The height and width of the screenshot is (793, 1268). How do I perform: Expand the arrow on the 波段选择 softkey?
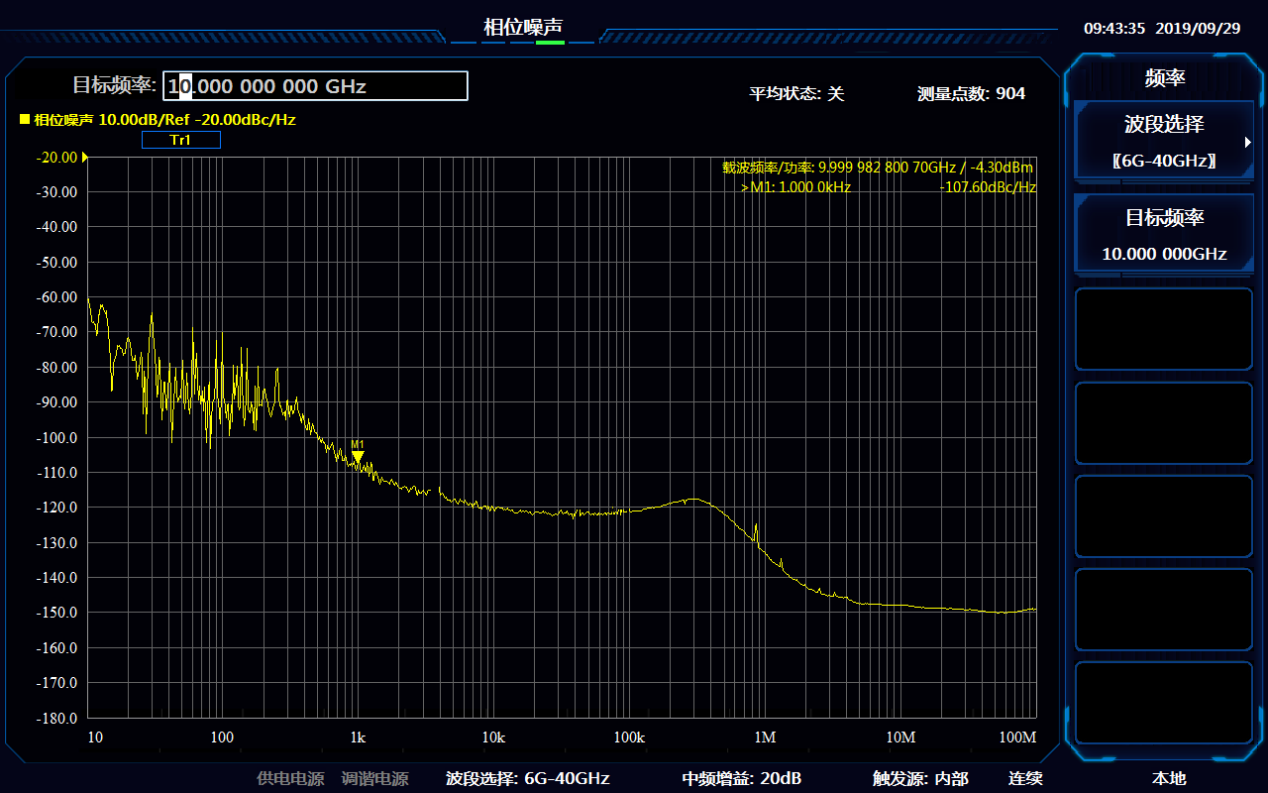click(x=1247, y=142)
